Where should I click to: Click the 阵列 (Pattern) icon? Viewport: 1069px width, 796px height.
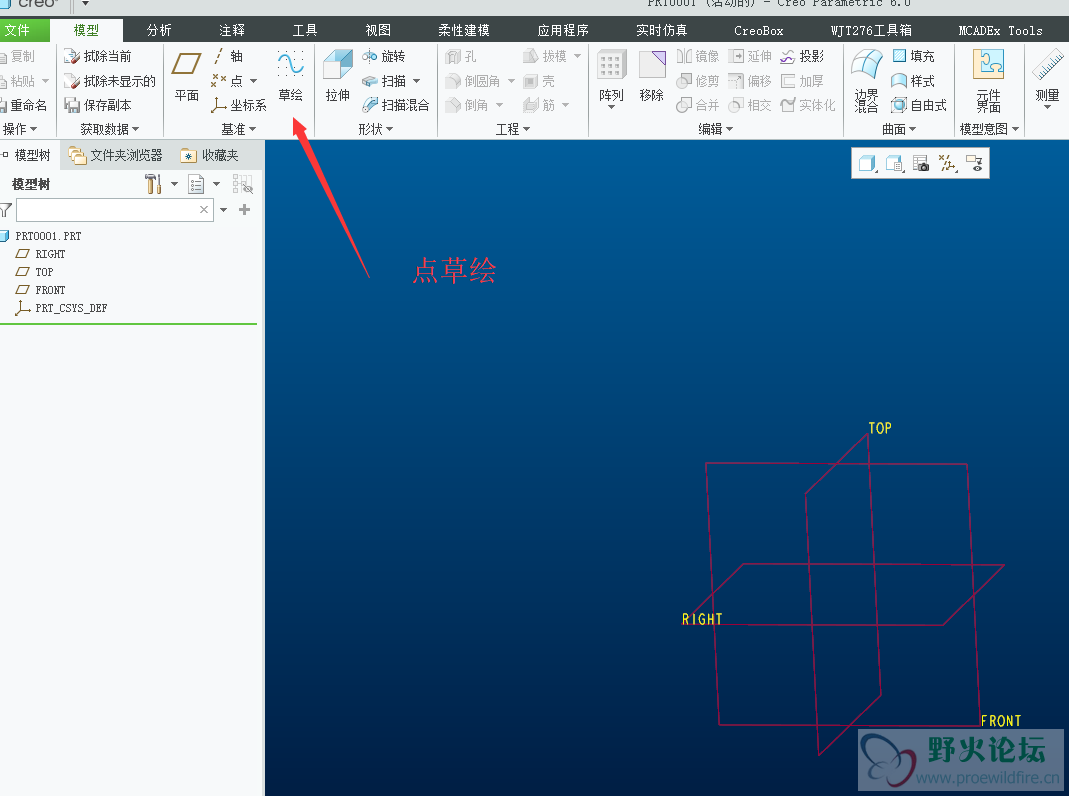click(612, 65)
